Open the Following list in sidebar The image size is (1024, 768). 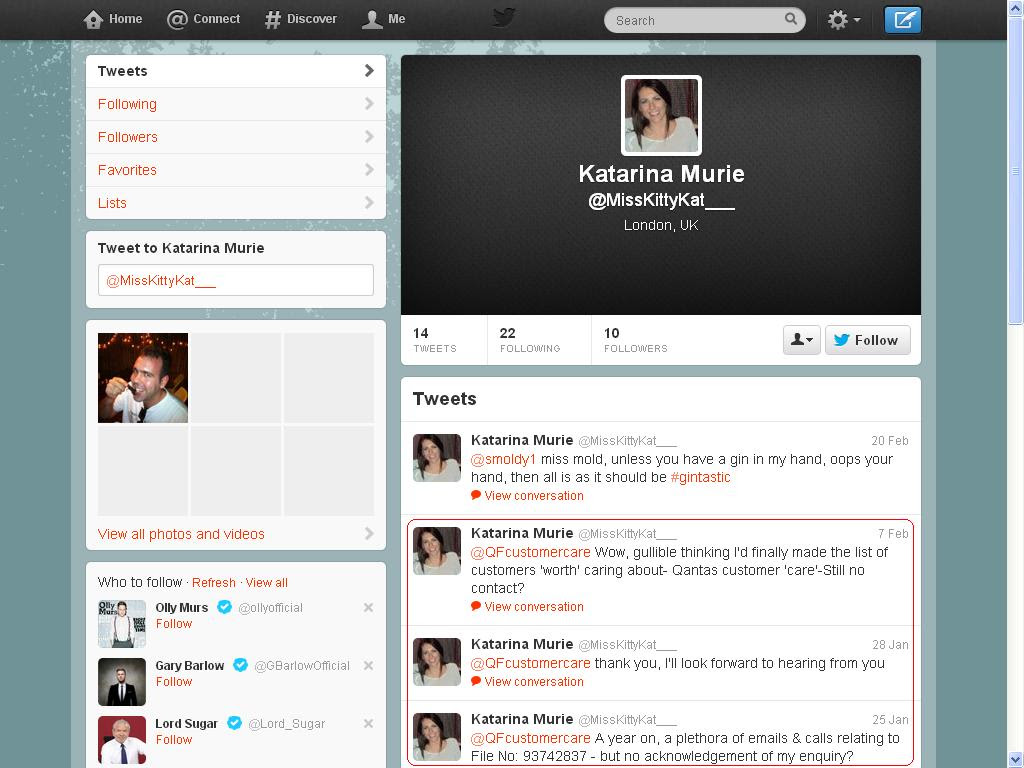pos(236,104)
